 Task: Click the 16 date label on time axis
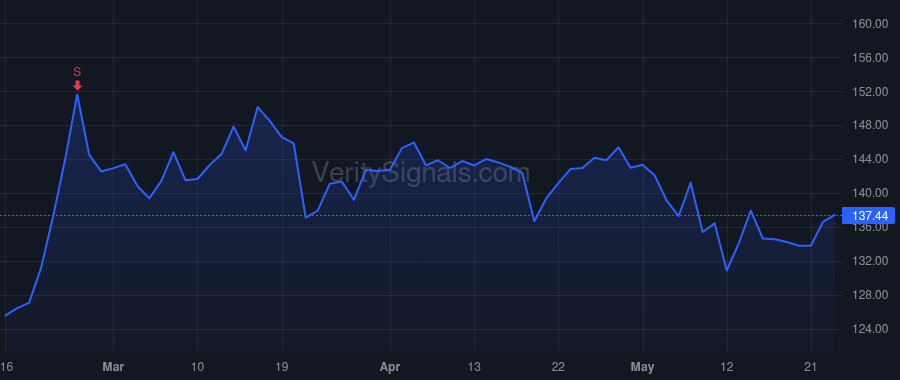[x=6, y=367]
